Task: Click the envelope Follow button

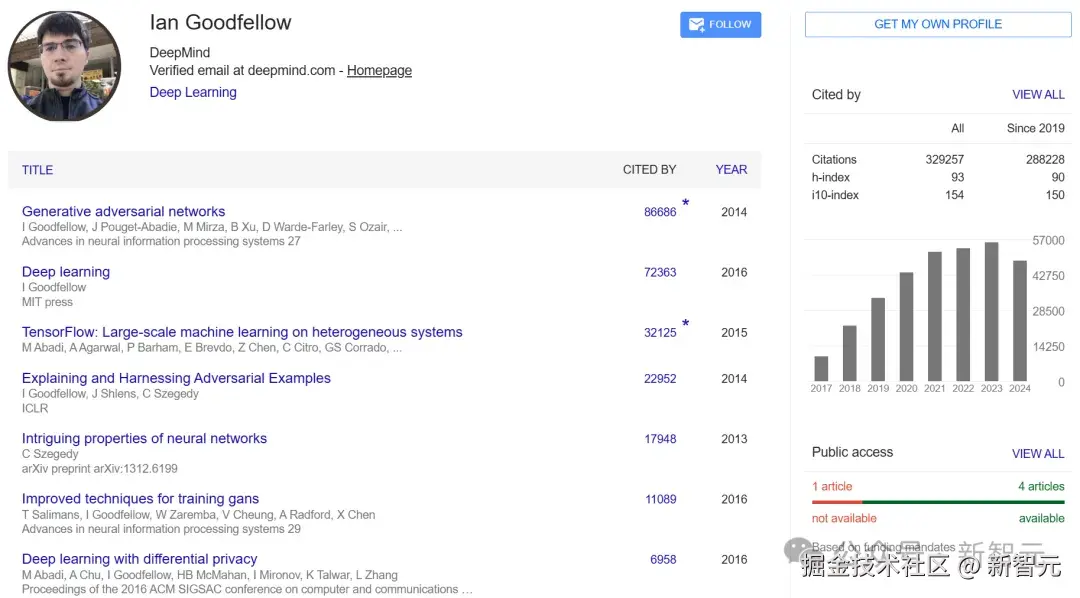Action: (720, 25)
